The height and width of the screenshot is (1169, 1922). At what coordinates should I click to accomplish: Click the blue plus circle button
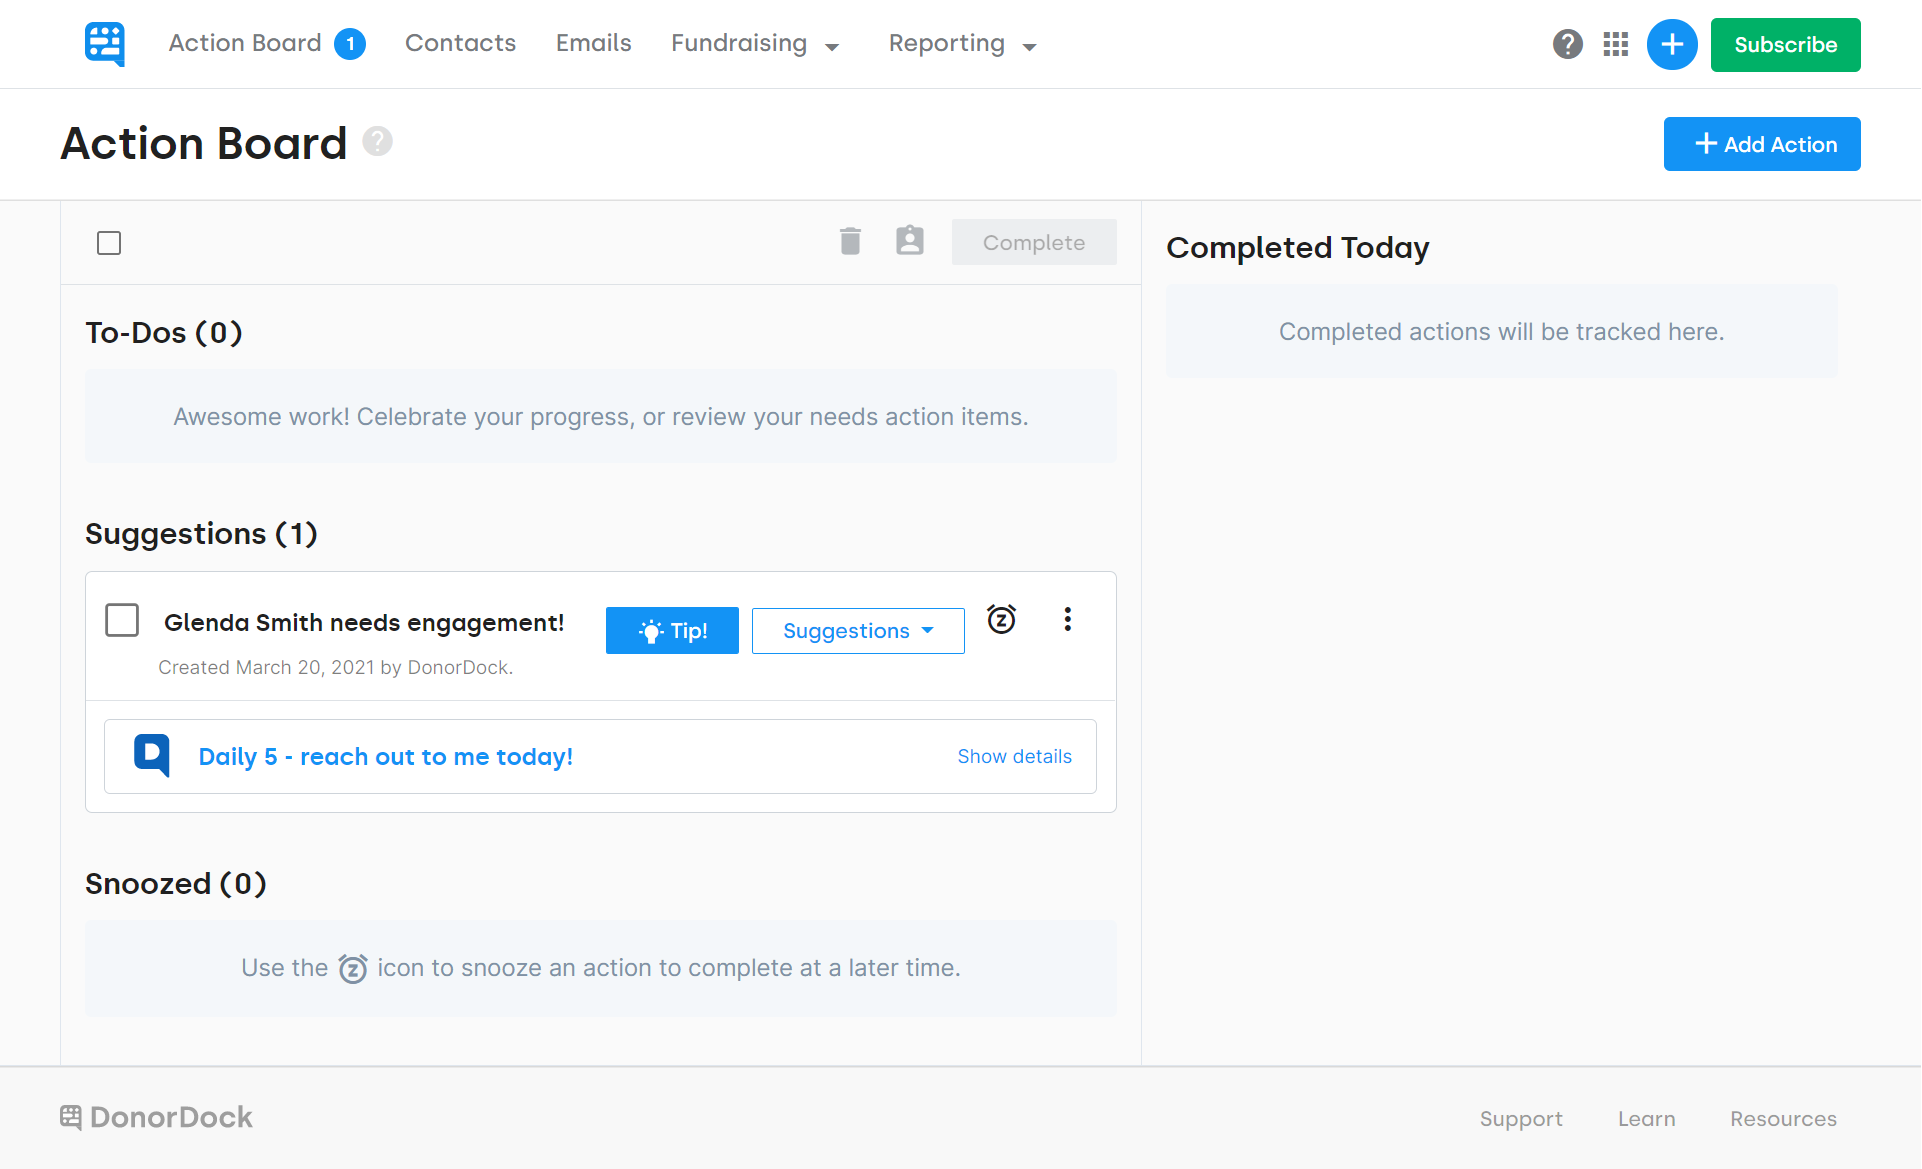1671,44
